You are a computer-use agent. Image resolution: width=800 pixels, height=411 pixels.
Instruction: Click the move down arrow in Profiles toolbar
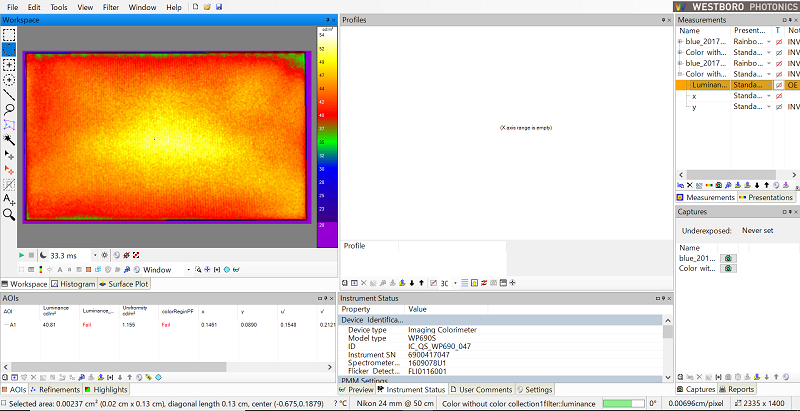[x=412, y=283]
